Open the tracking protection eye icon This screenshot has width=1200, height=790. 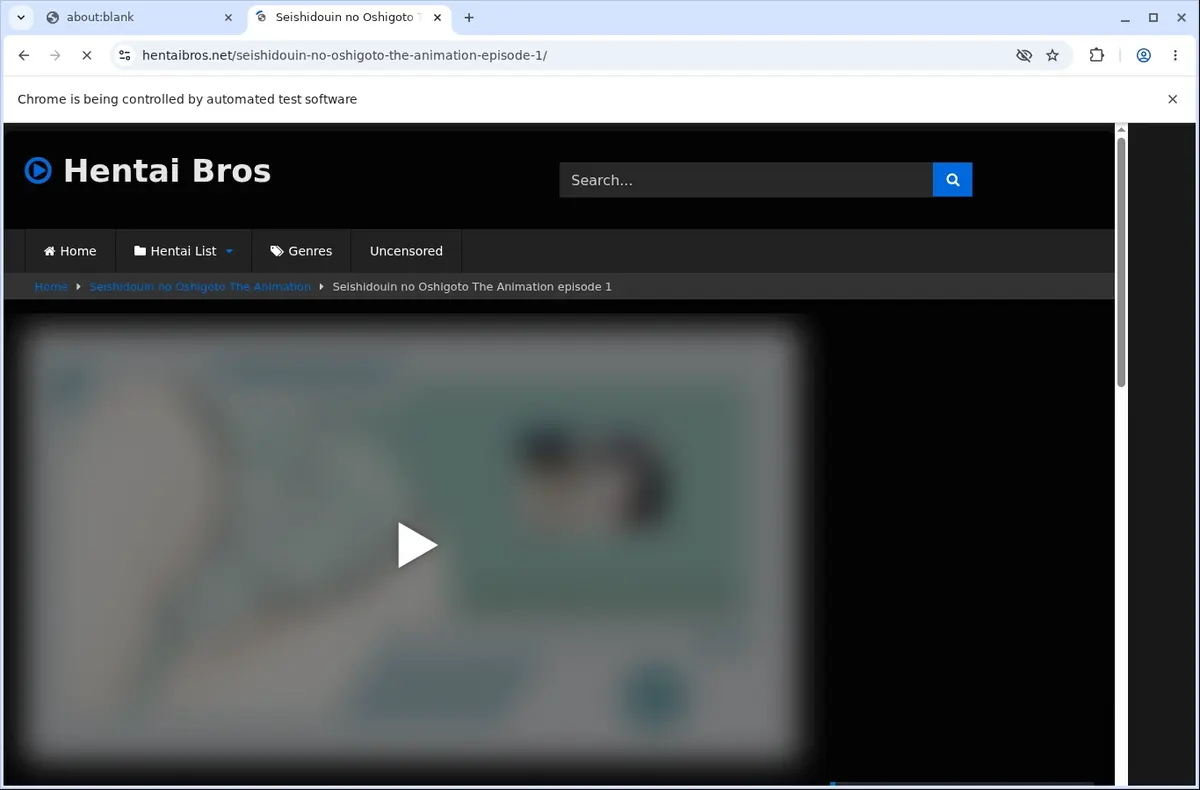[1024, 55]
